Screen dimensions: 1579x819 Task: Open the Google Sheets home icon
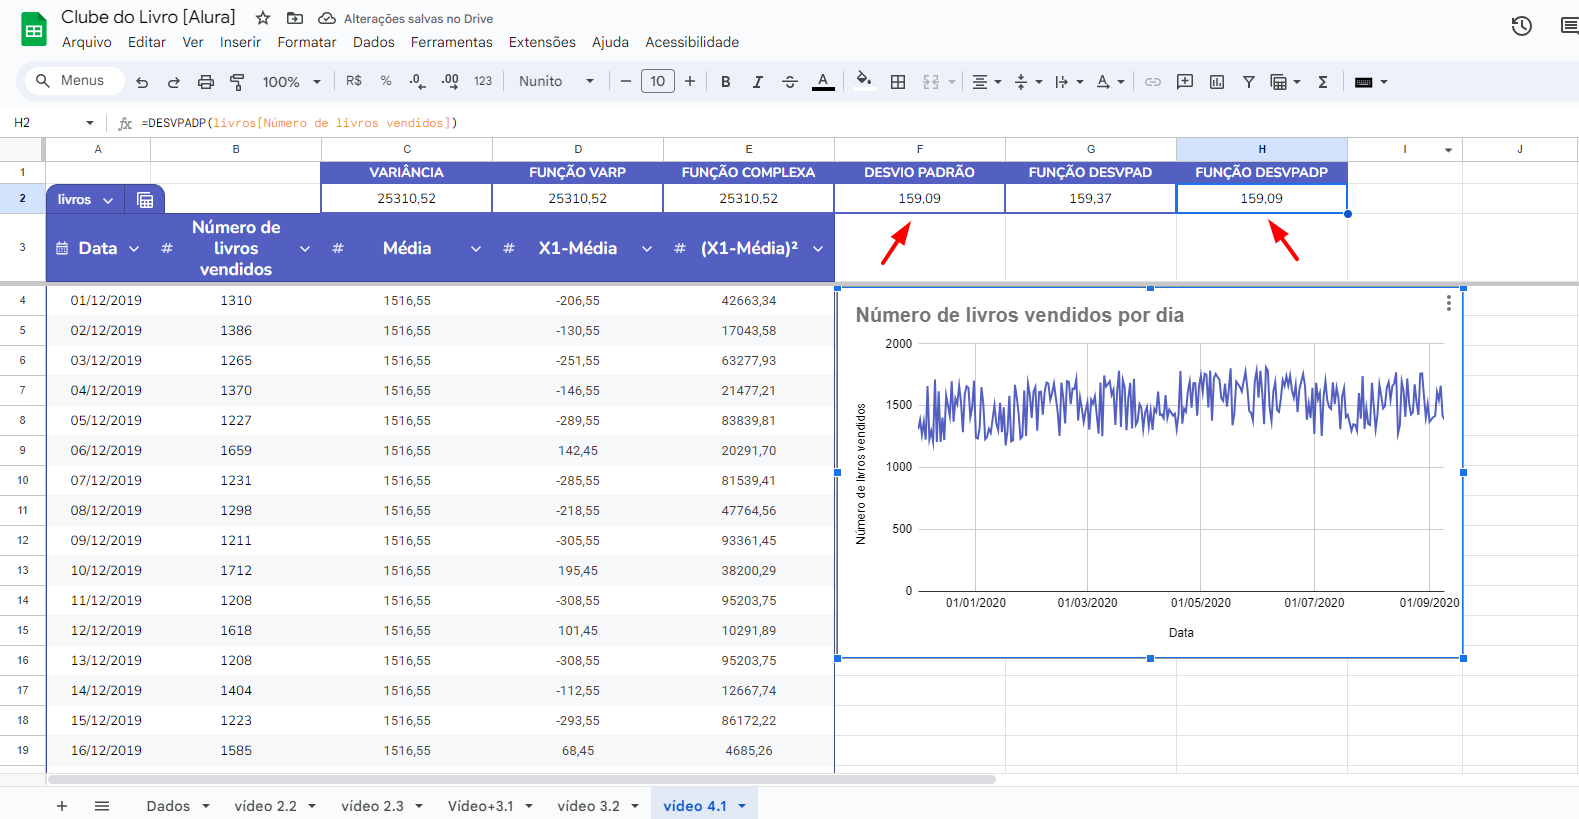click(x=34, y=30)
